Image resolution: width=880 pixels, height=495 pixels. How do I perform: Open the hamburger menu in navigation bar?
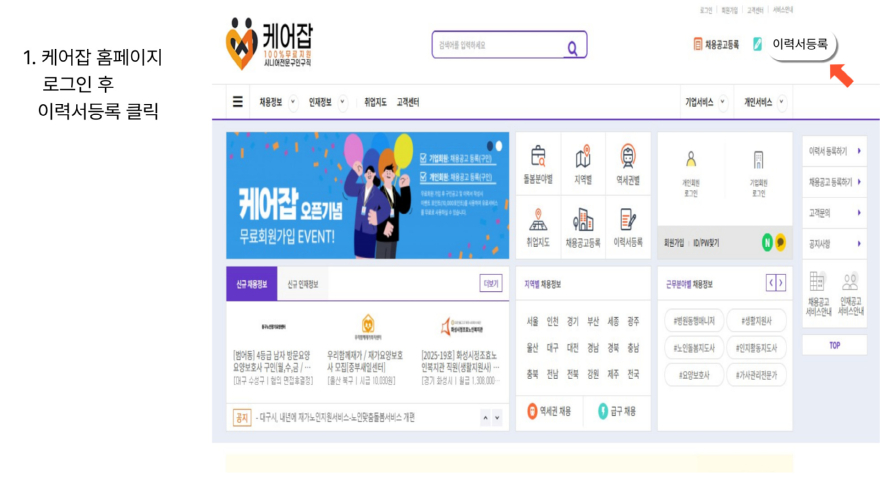[x=237, y=102]
